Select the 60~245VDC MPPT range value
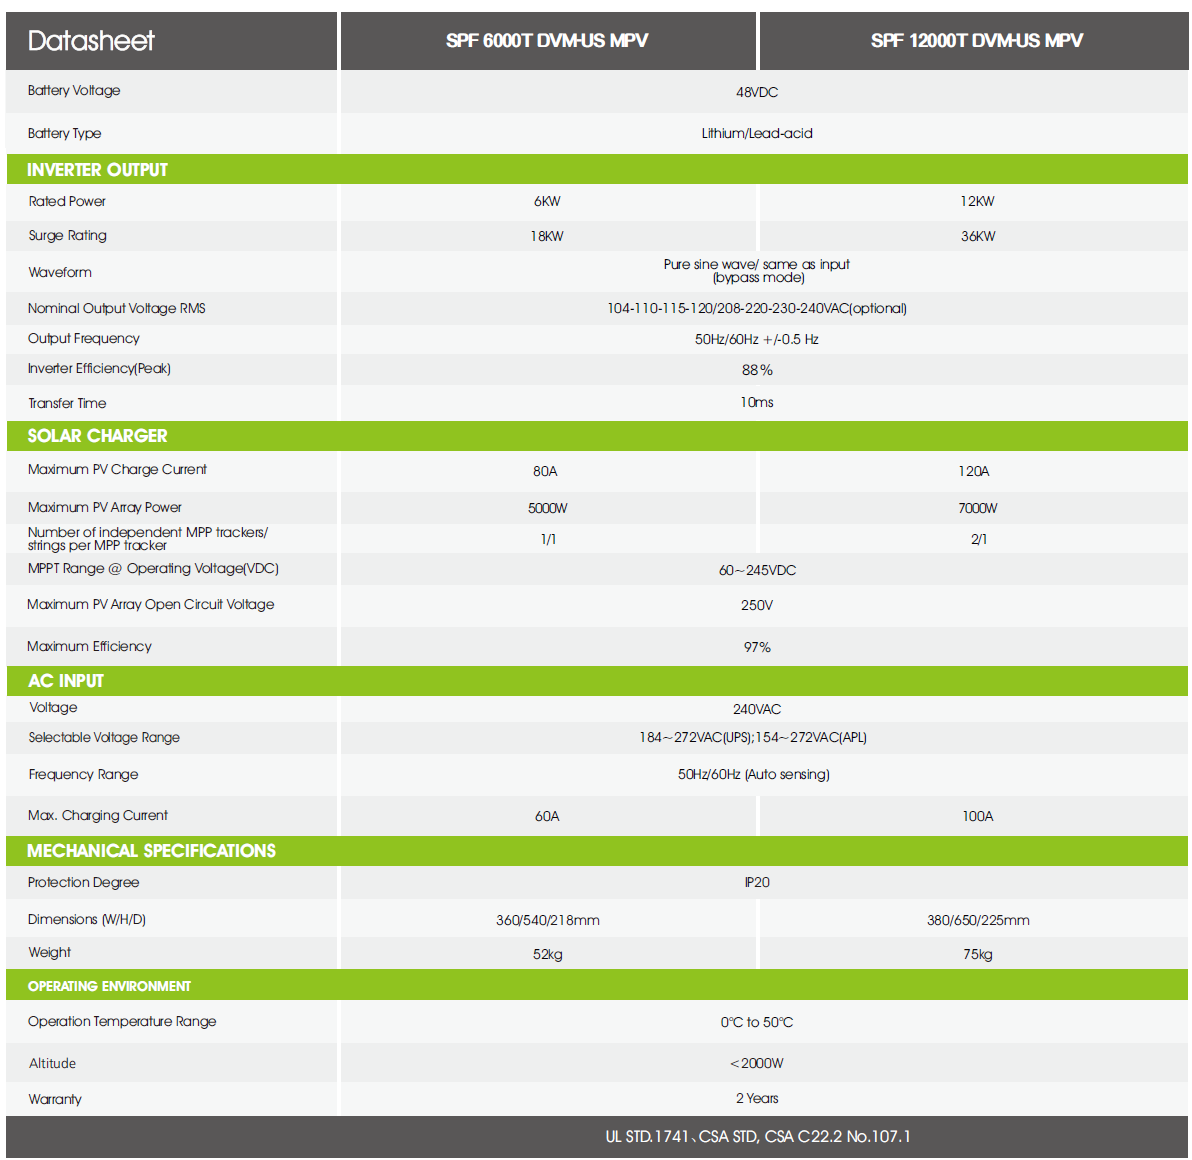Viewport: 1192px width, 1160px height. 757,570
